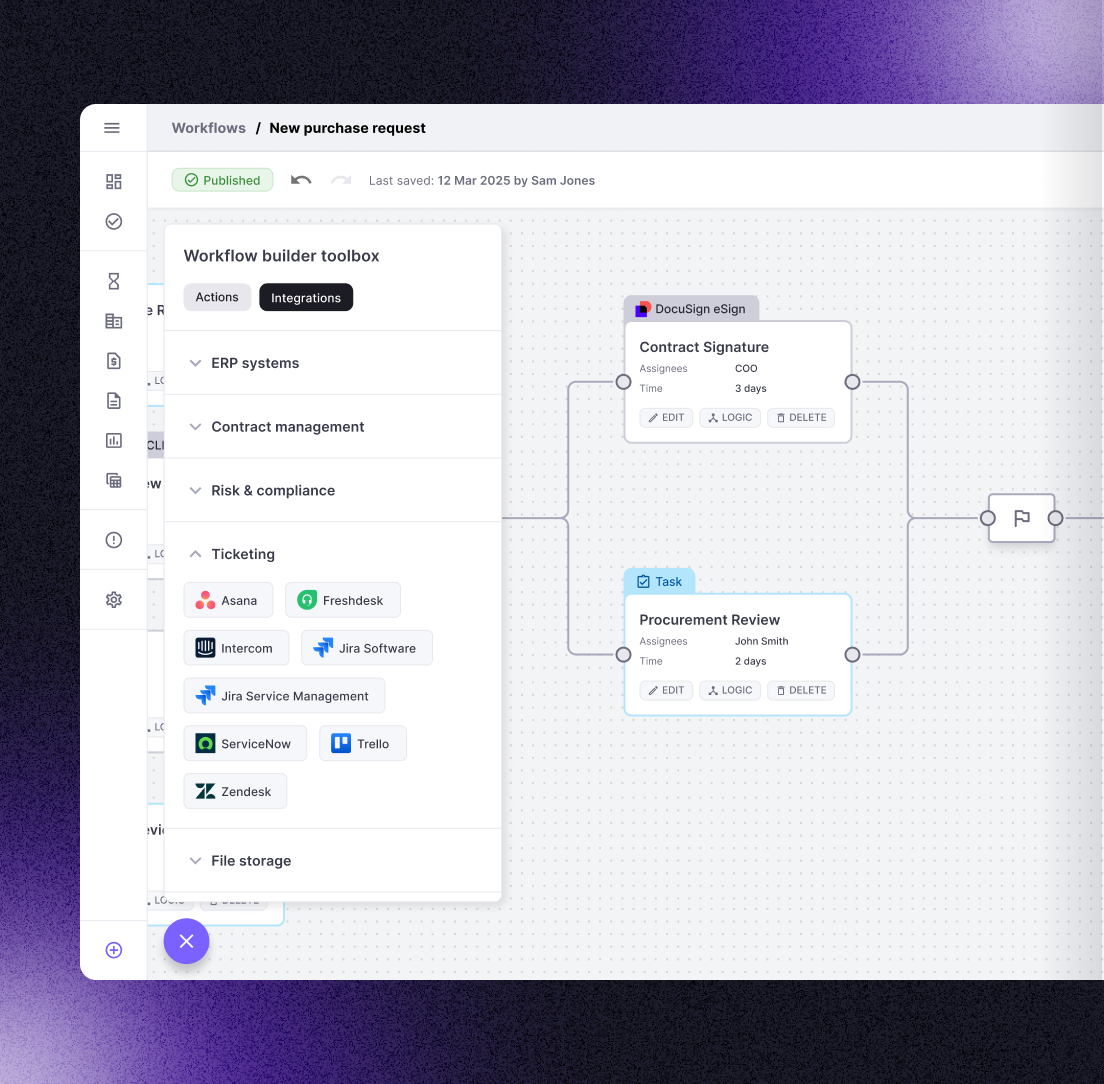Click the Published status badge

point(222,180)
